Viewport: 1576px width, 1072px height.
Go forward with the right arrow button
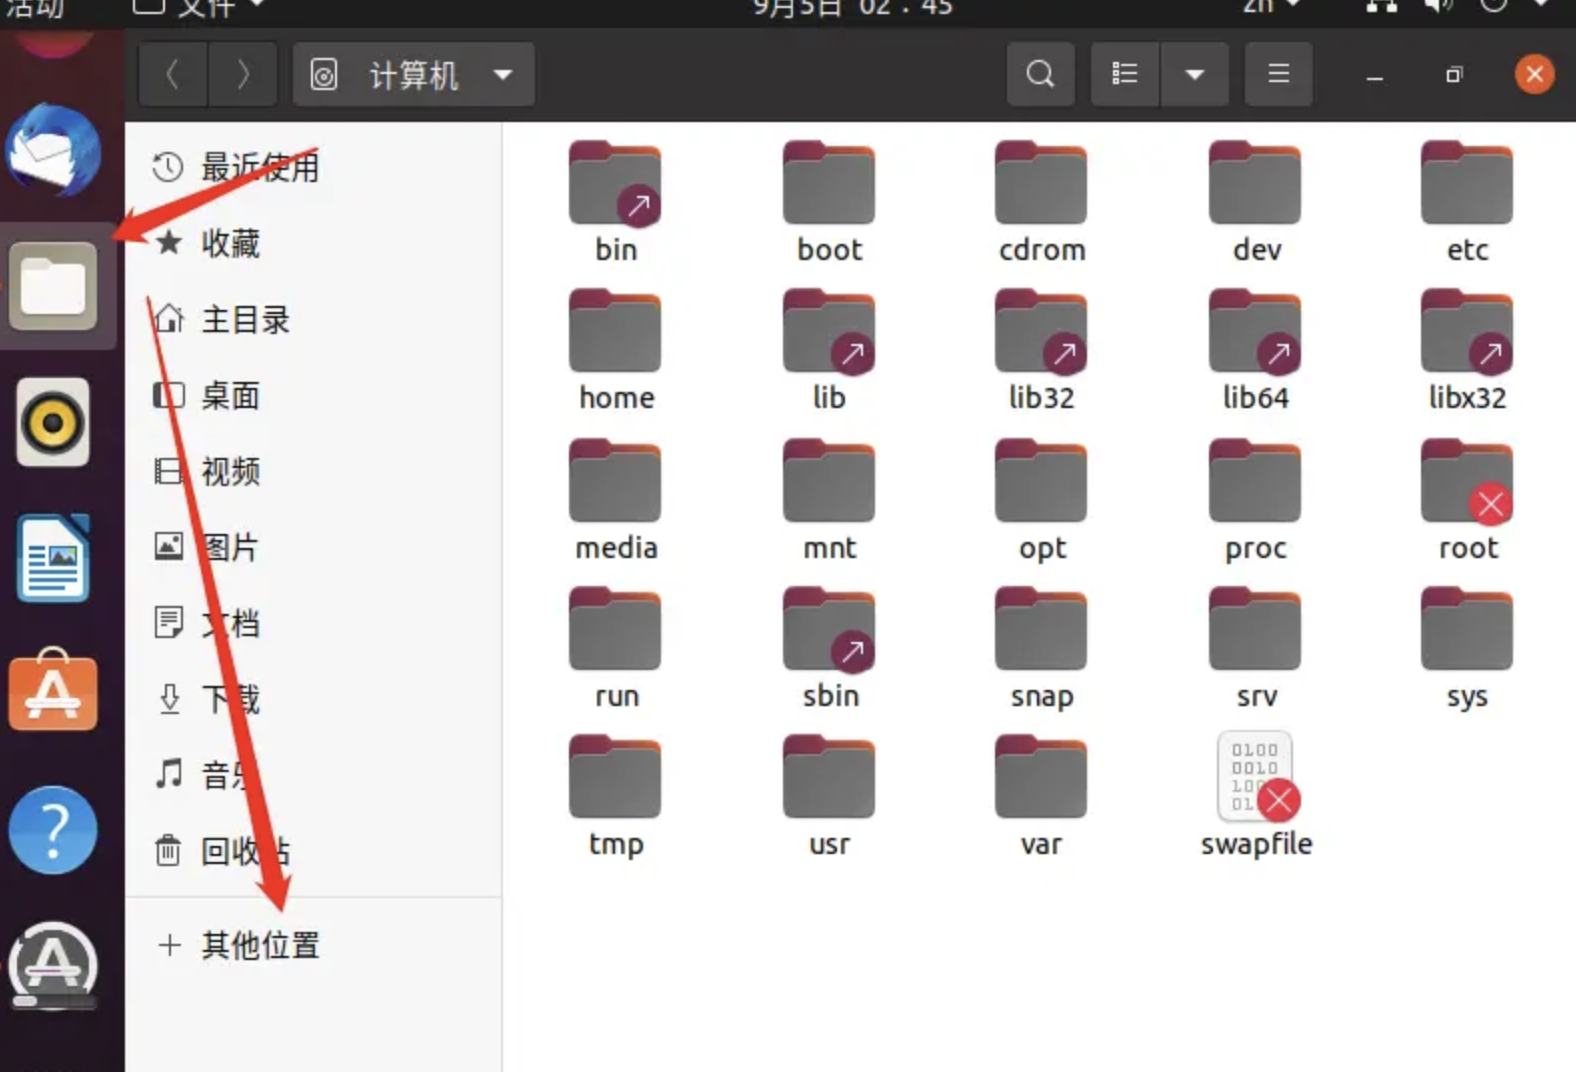243,74
